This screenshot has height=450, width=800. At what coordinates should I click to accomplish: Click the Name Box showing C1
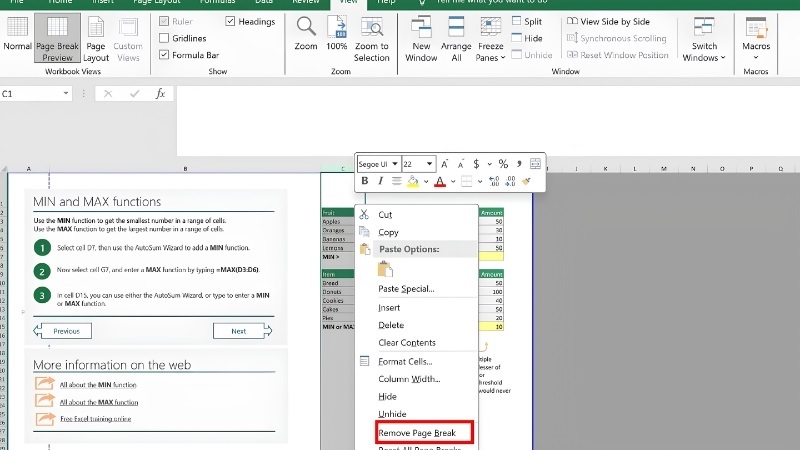point(31,93)
